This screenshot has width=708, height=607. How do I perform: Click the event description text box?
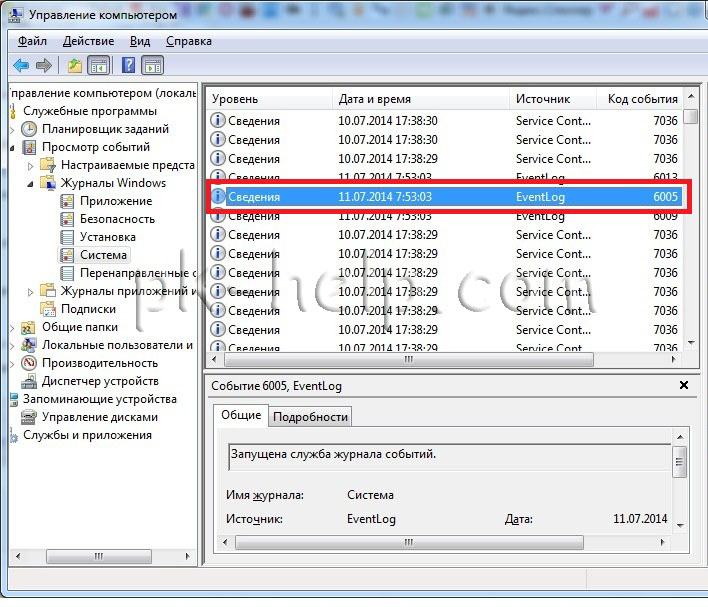[450, 457]
